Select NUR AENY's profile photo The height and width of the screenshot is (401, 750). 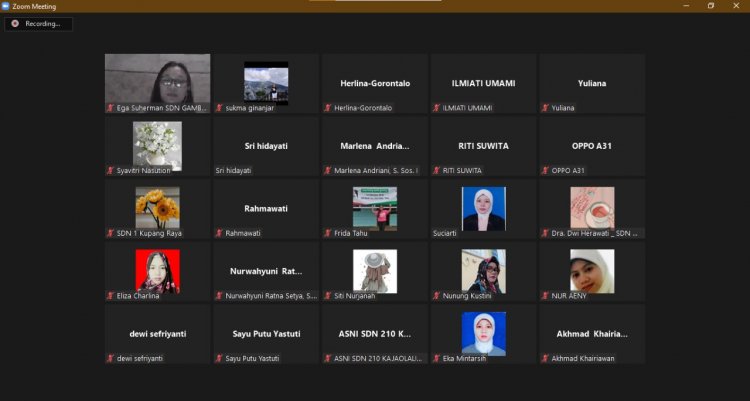(592, 271)
